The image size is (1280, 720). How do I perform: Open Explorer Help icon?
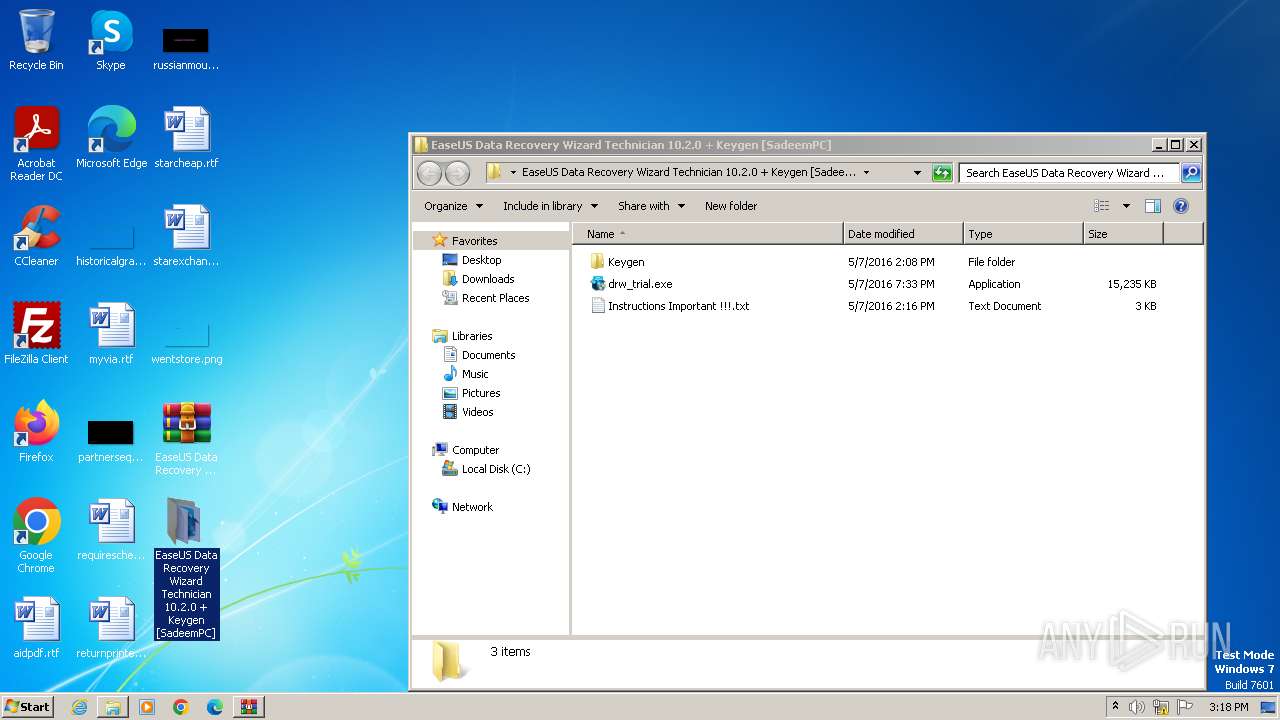[1180, 206]
